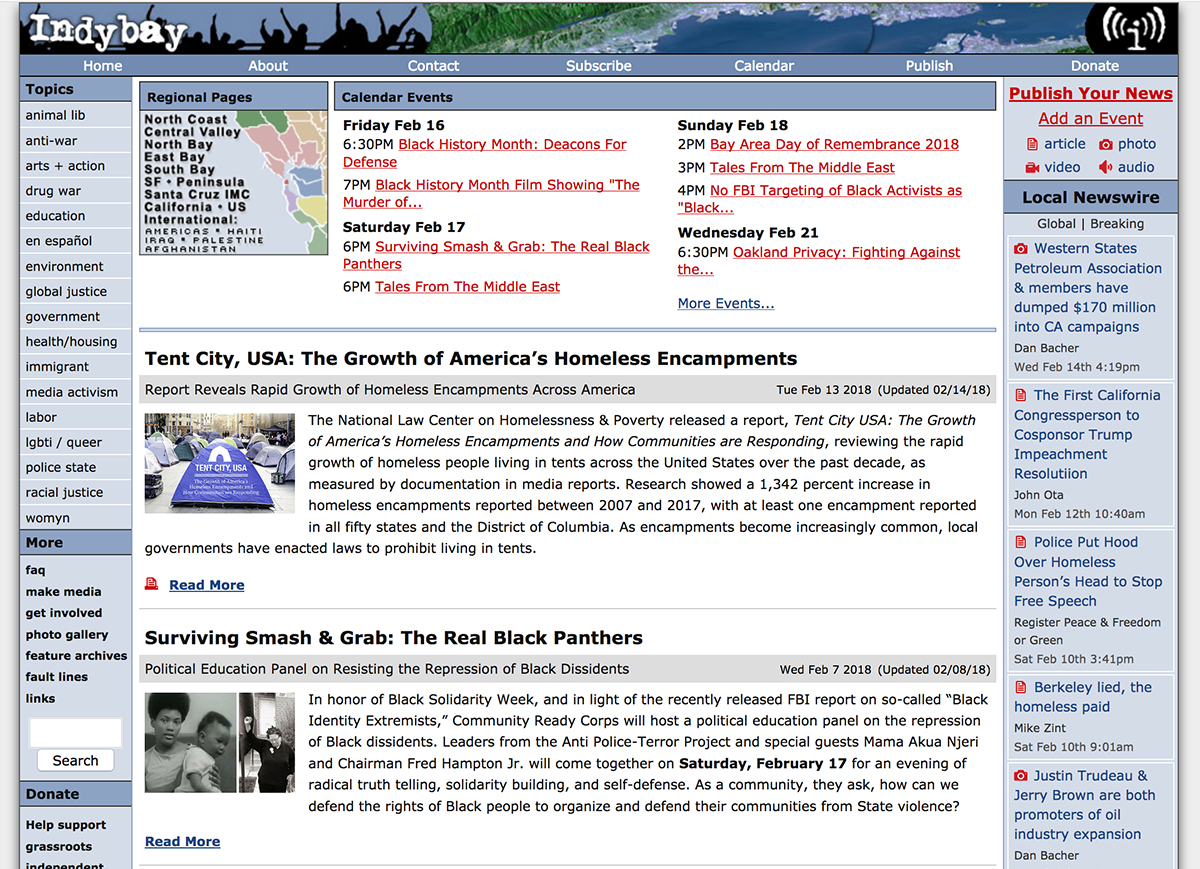The image size is (1200, 869).
Task: Click camera icon beside Western States Petroleum story
Action: (x=1021, y=248)
